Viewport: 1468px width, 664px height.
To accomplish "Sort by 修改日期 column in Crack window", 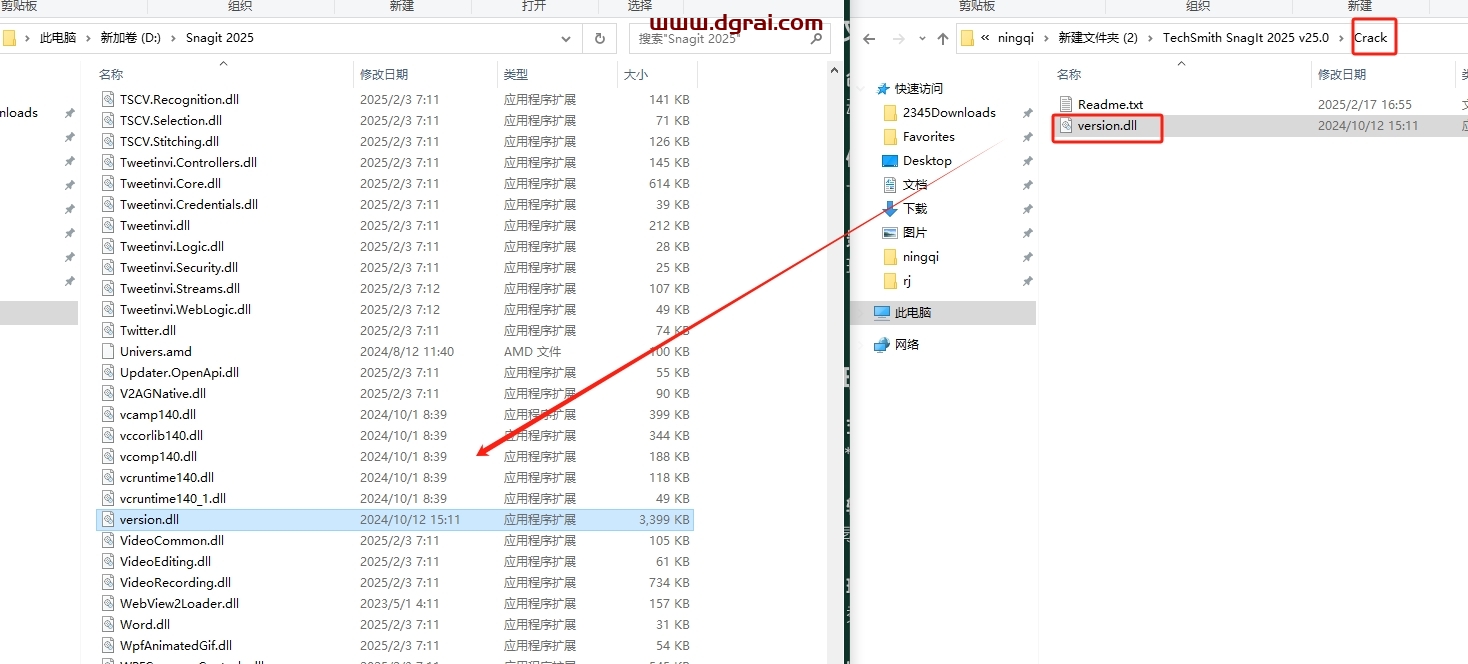I will 1342,74.
